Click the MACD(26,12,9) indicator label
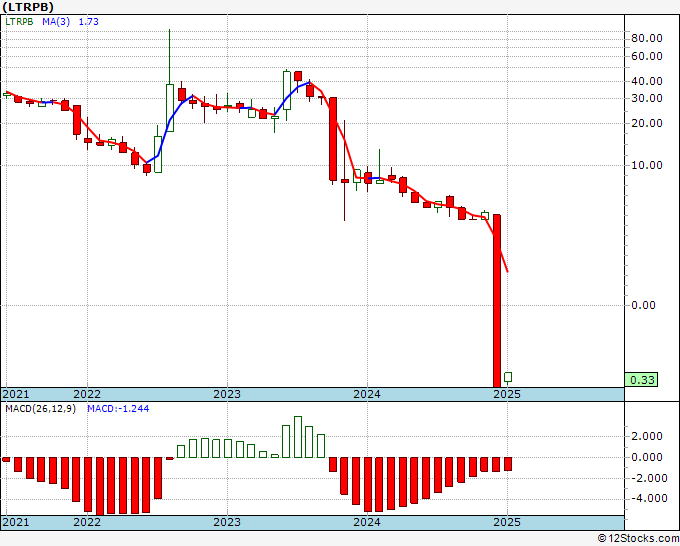This screenshot has width=680, height=546. [40, 409]
